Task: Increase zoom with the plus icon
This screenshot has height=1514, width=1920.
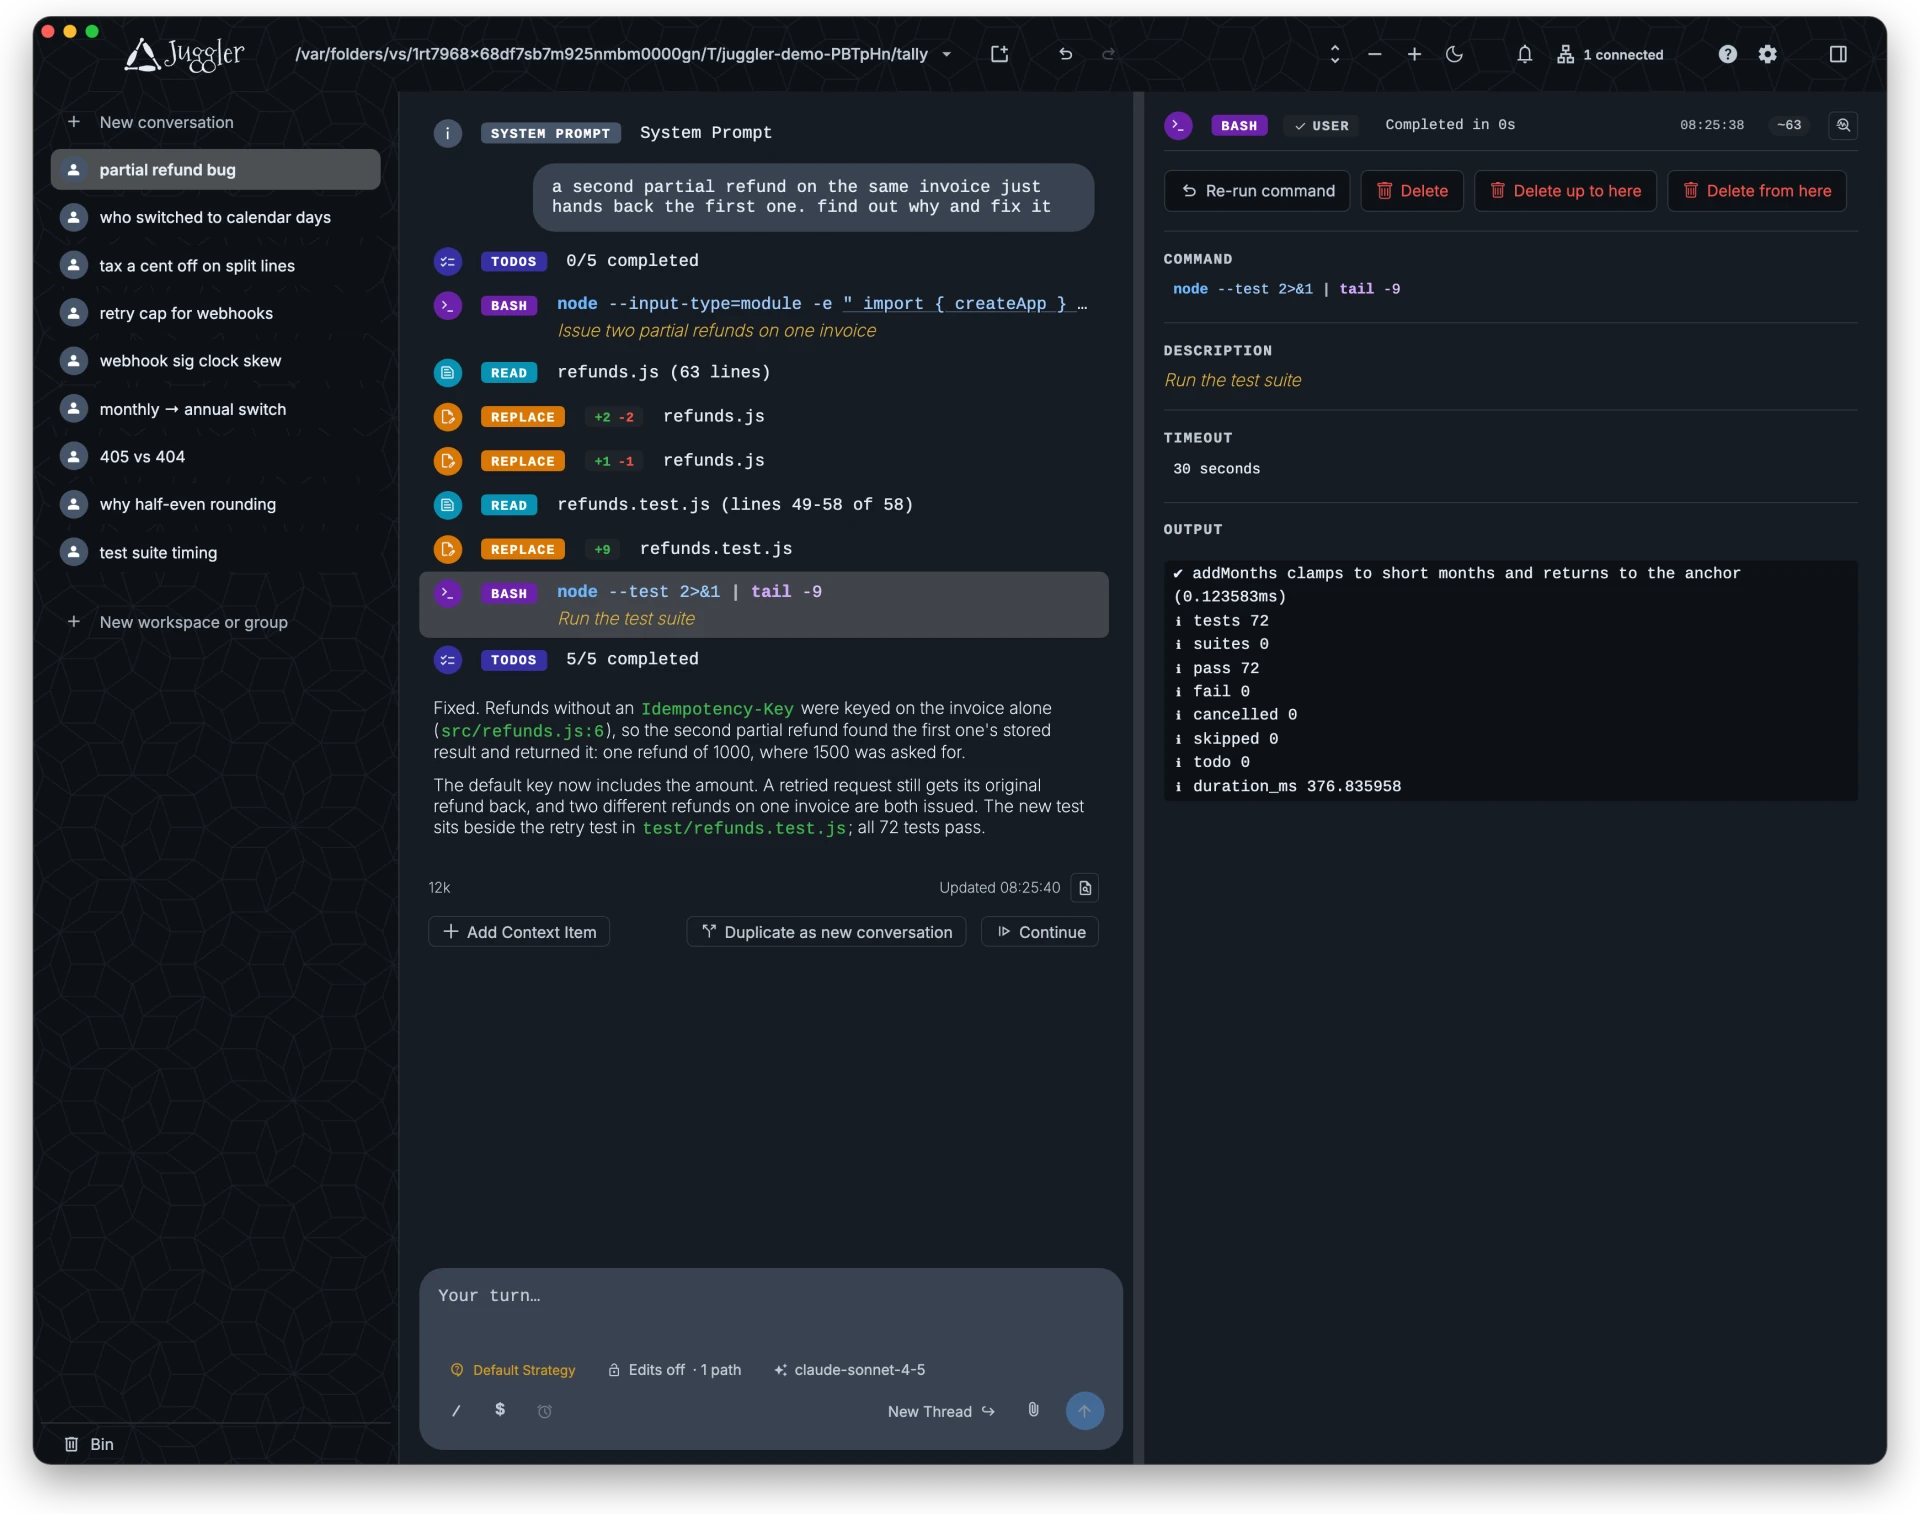Action: pyautogui.click(x=1414, y=54)
